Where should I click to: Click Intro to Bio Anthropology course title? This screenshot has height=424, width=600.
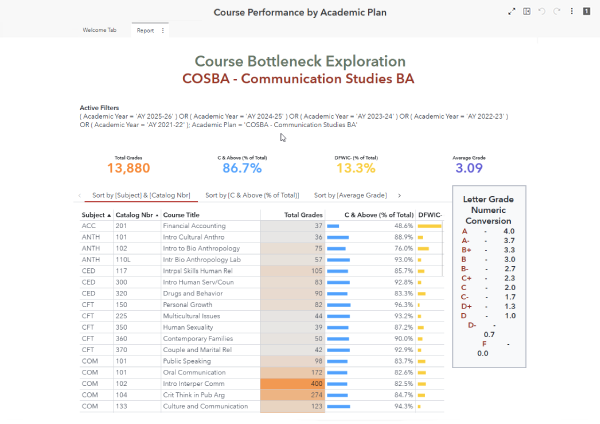point(201,248)
